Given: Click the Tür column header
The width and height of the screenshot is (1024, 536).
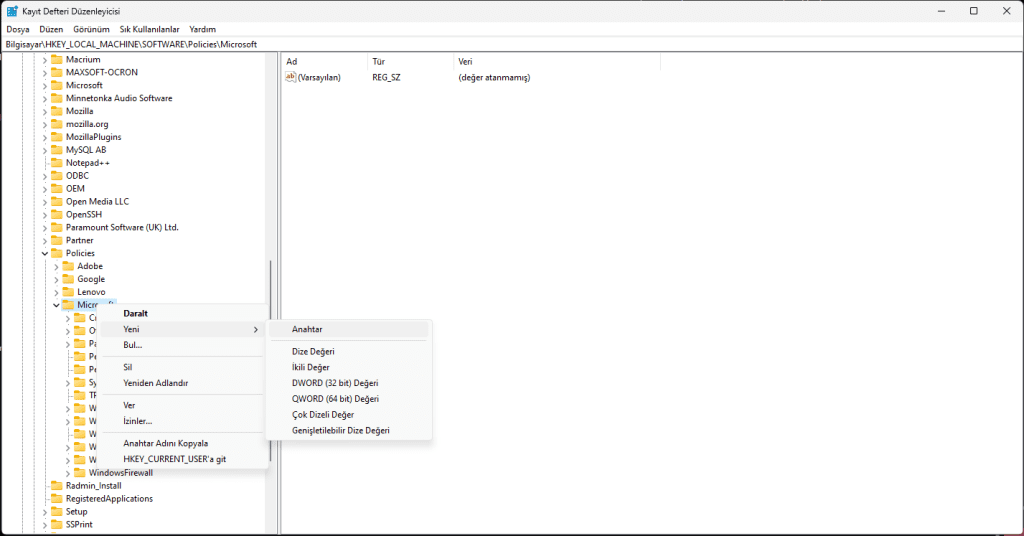Looking at the screenshot, I should pos(410,61).
